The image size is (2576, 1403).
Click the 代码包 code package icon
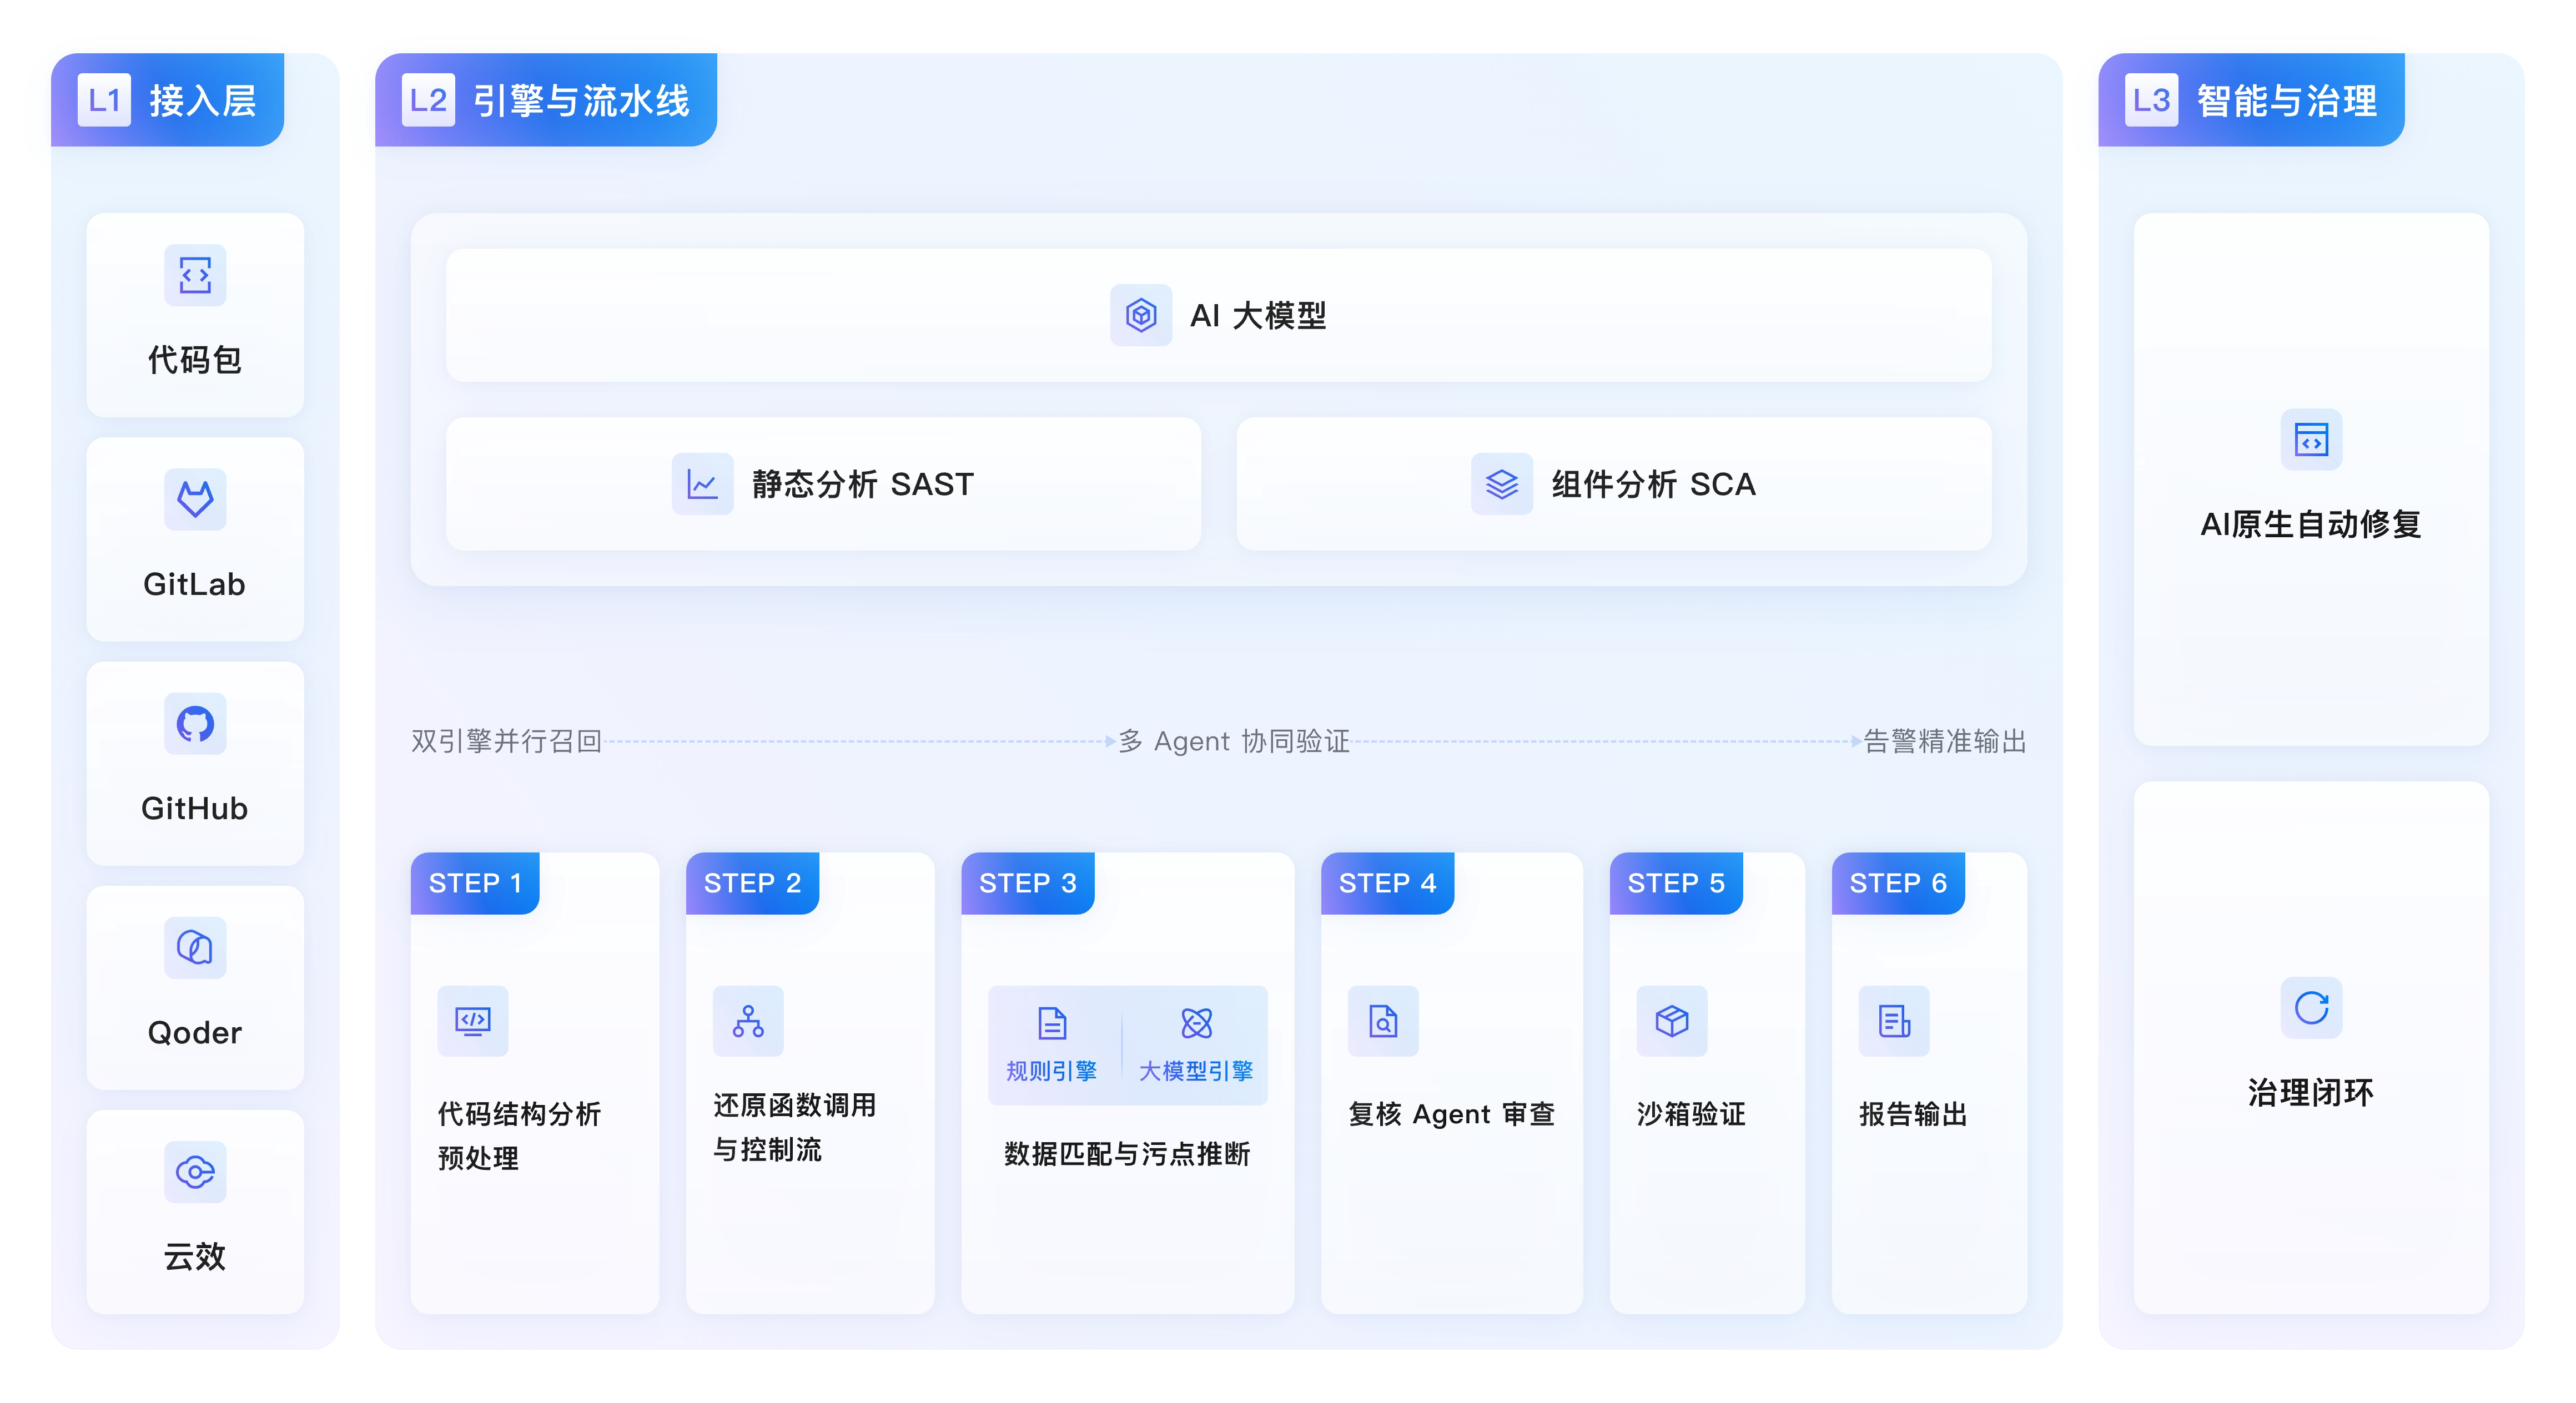(195, 275)
